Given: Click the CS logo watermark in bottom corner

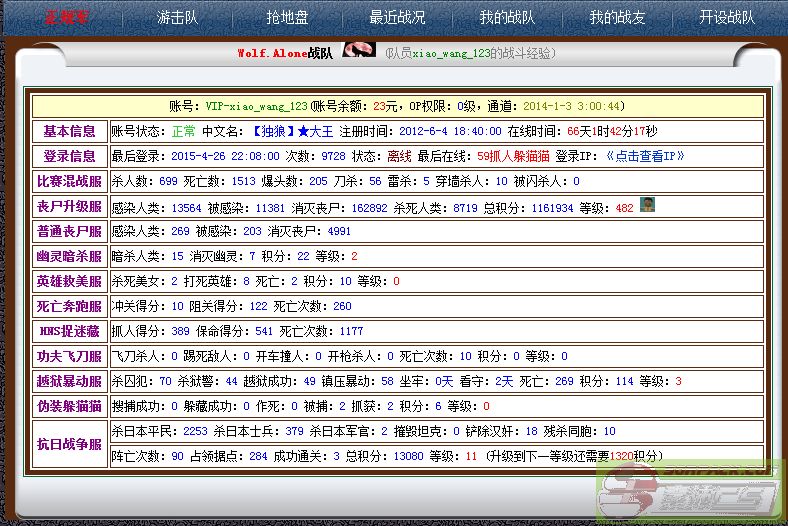Looking at the screenshot, I should coord(690,492).
